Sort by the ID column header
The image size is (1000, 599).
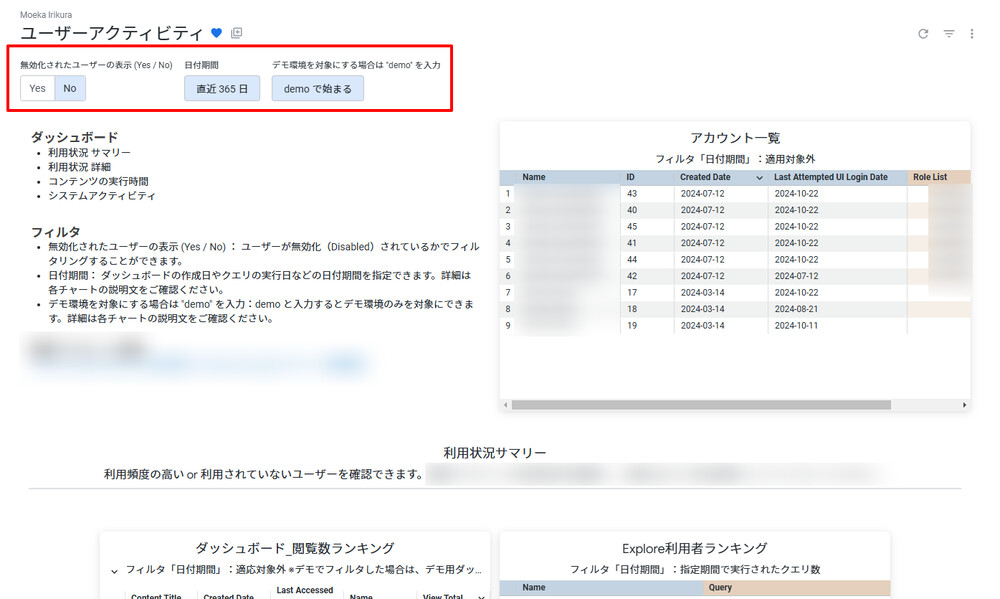631,177
